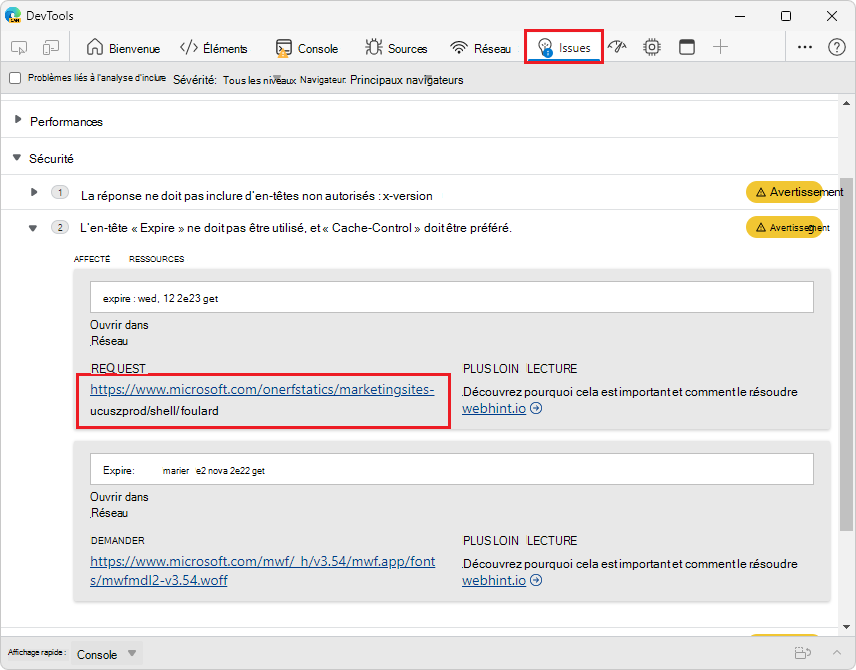
Task: Click the dock quick view icon
Action: [802, 653]
